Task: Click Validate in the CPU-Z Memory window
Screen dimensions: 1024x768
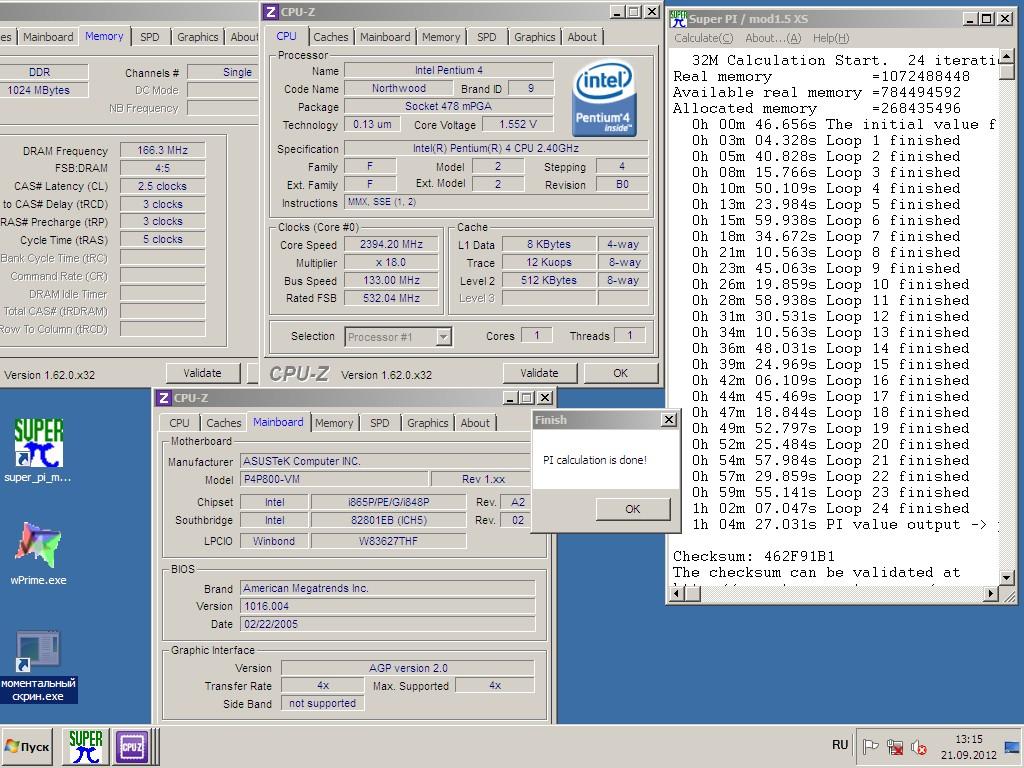Action: [x=202, y=373]
